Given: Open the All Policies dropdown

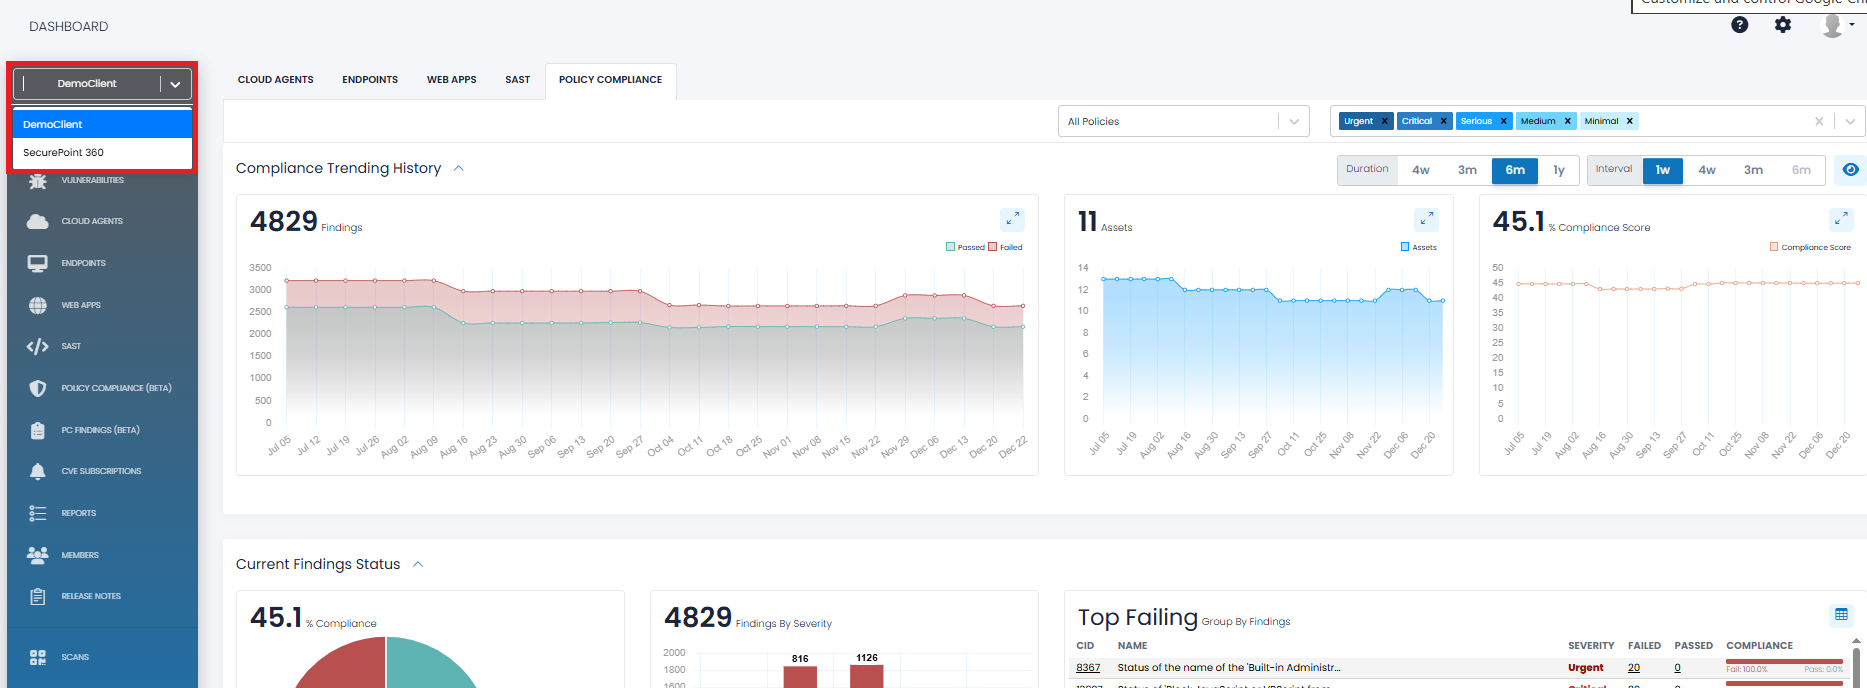Looking at the screenshot, I should [x=1183, y=121].
